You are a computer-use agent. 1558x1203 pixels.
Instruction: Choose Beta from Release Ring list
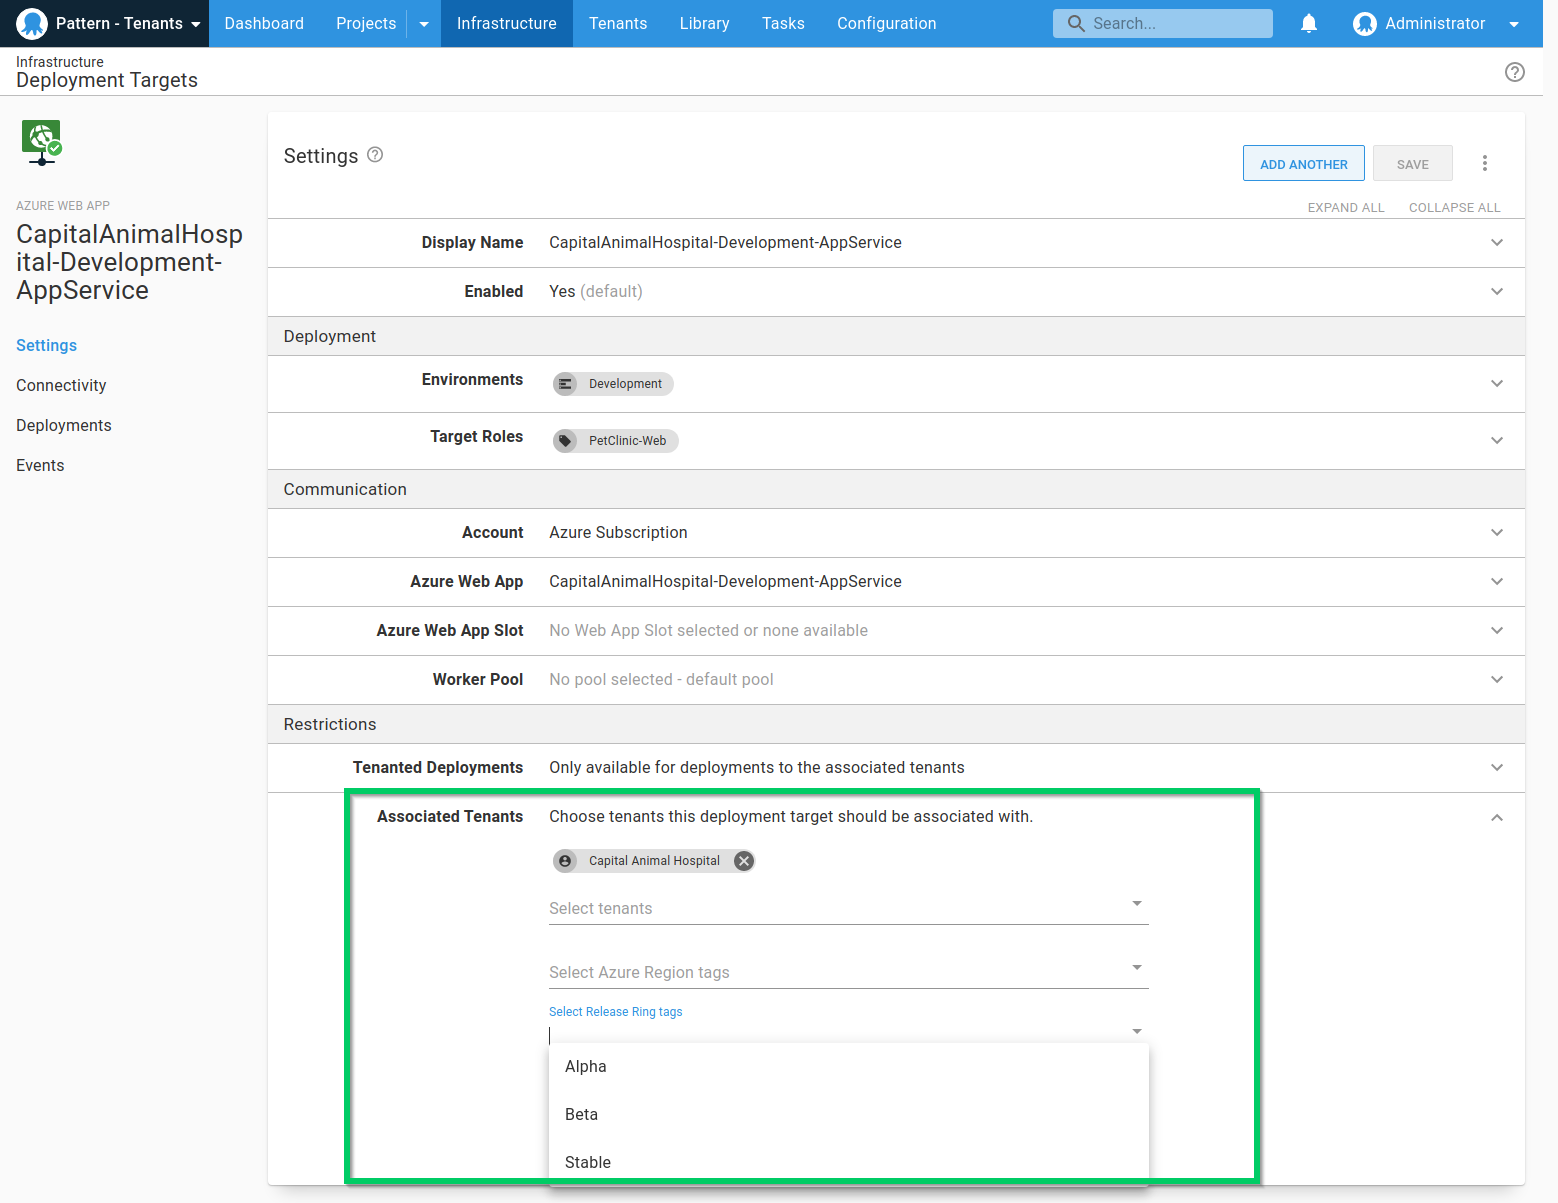(581, 1114)
